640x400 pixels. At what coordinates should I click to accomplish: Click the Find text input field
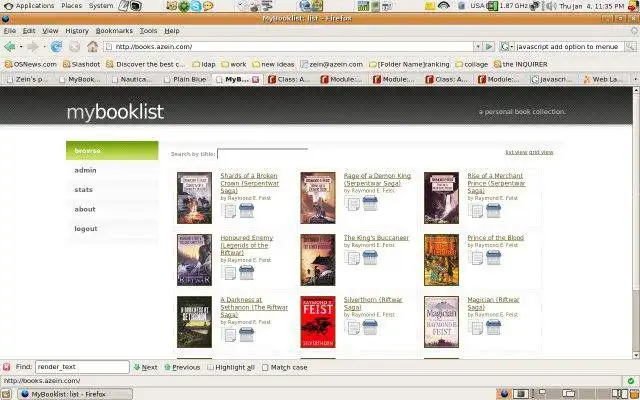point(82,367)
